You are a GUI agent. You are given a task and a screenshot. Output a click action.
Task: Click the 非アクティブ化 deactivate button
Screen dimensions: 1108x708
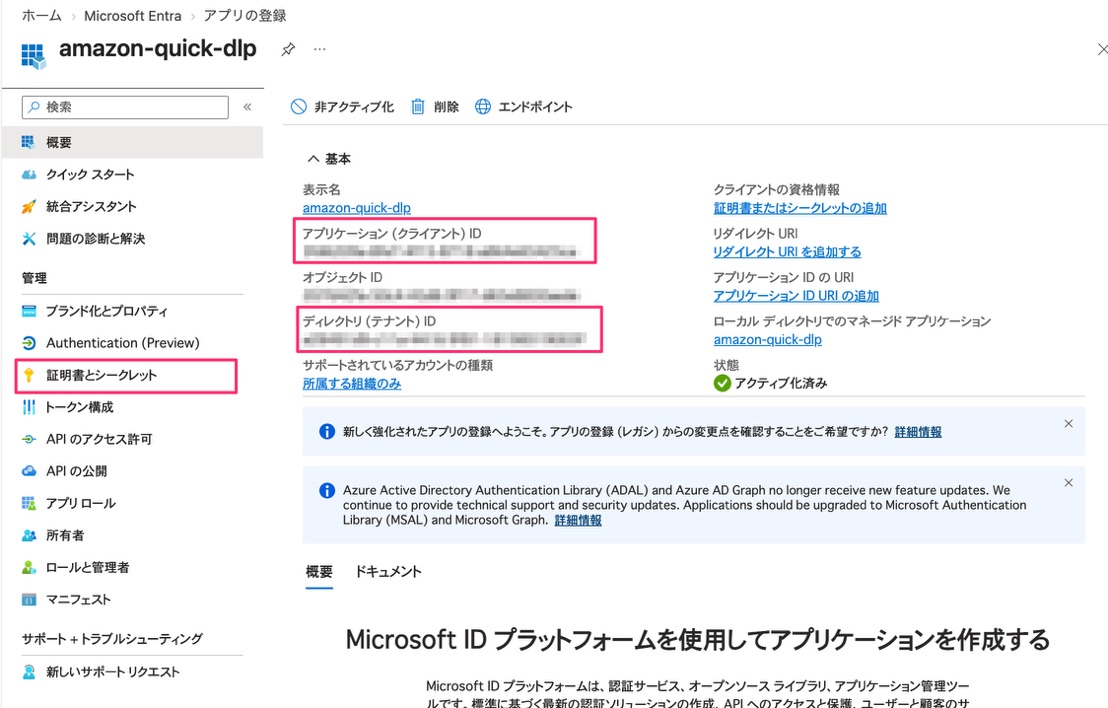point(342,107)
